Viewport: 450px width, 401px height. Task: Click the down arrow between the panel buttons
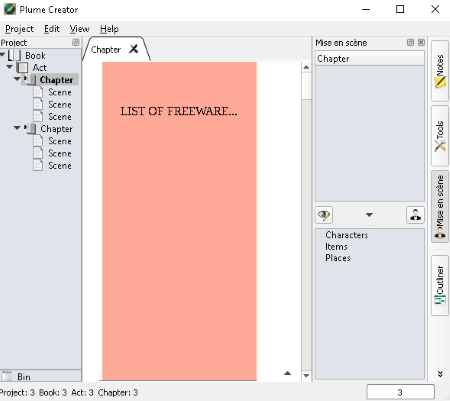click(369, 215)
